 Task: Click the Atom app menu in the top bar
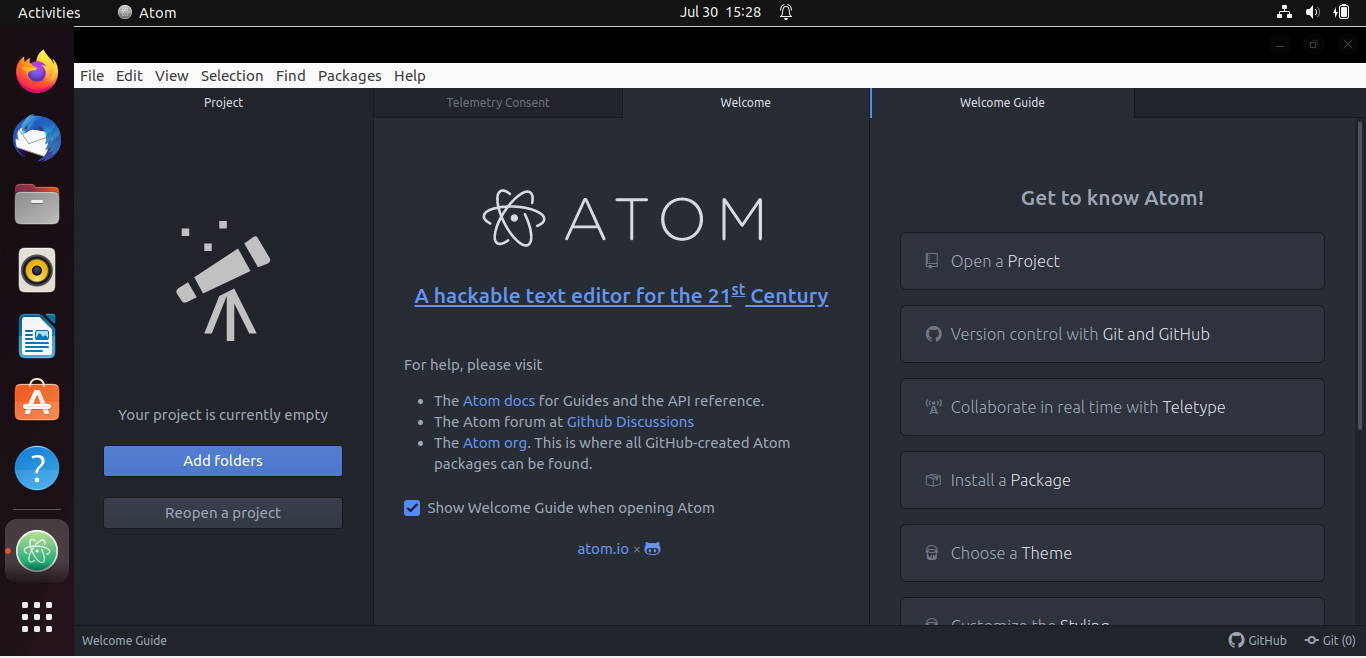(147, 13)
